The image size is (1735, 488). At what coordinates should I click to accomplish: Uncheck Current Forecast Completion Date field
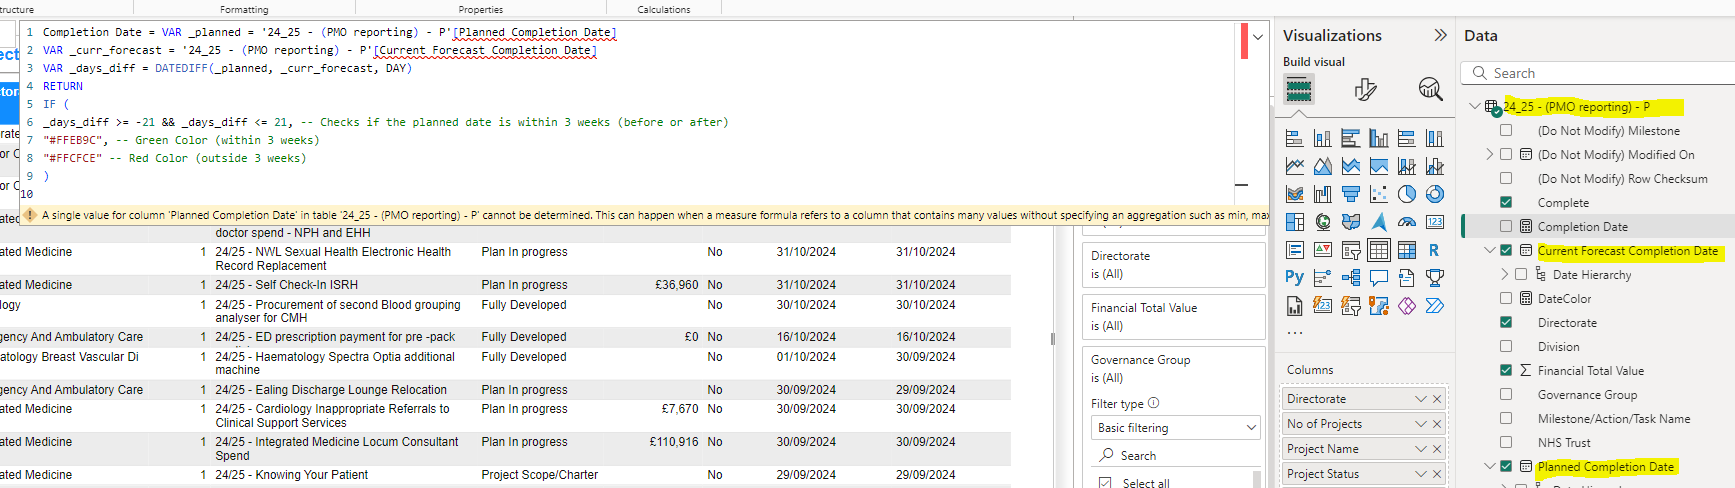click(x=1506, y=250)
